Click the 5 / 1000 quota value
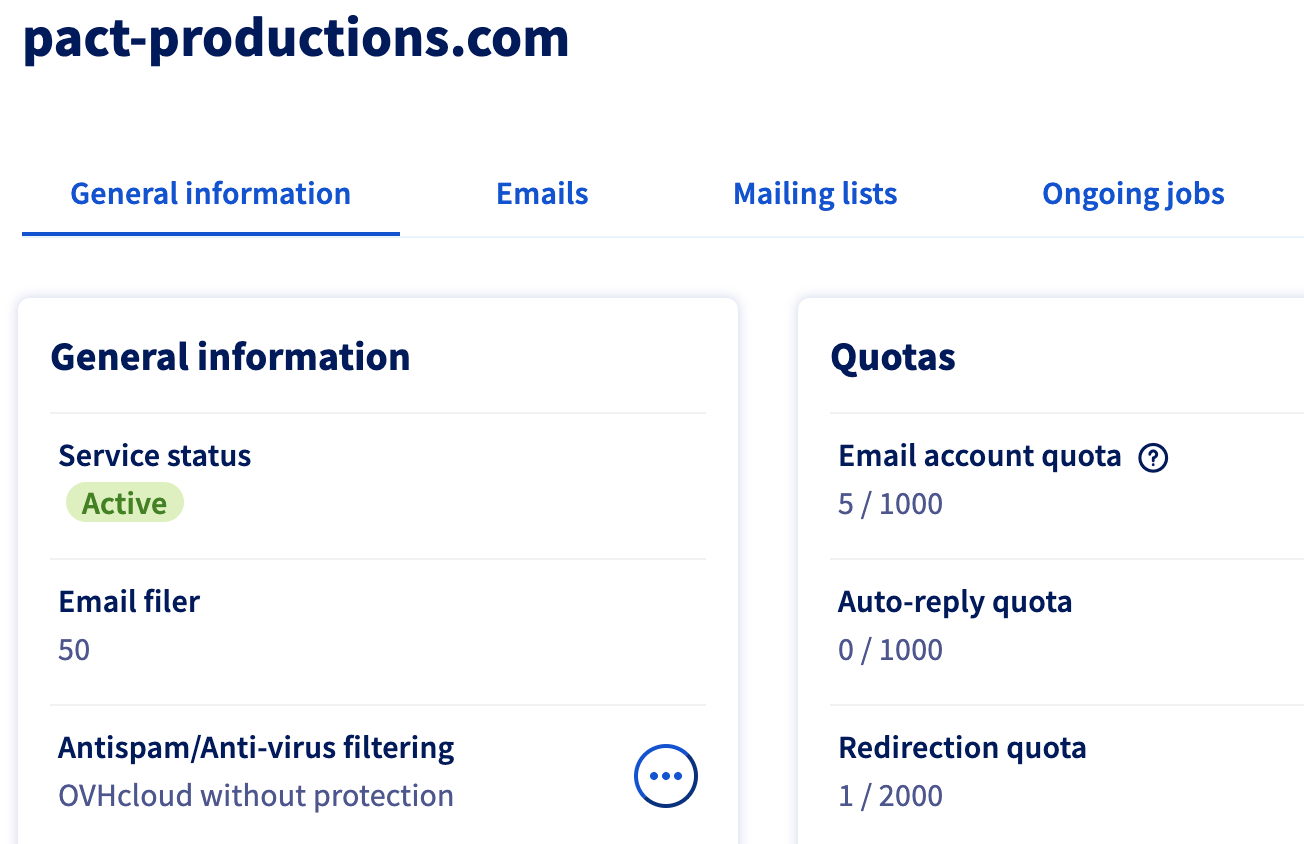The image size is (1304, 844). click(x=890, y=504)
